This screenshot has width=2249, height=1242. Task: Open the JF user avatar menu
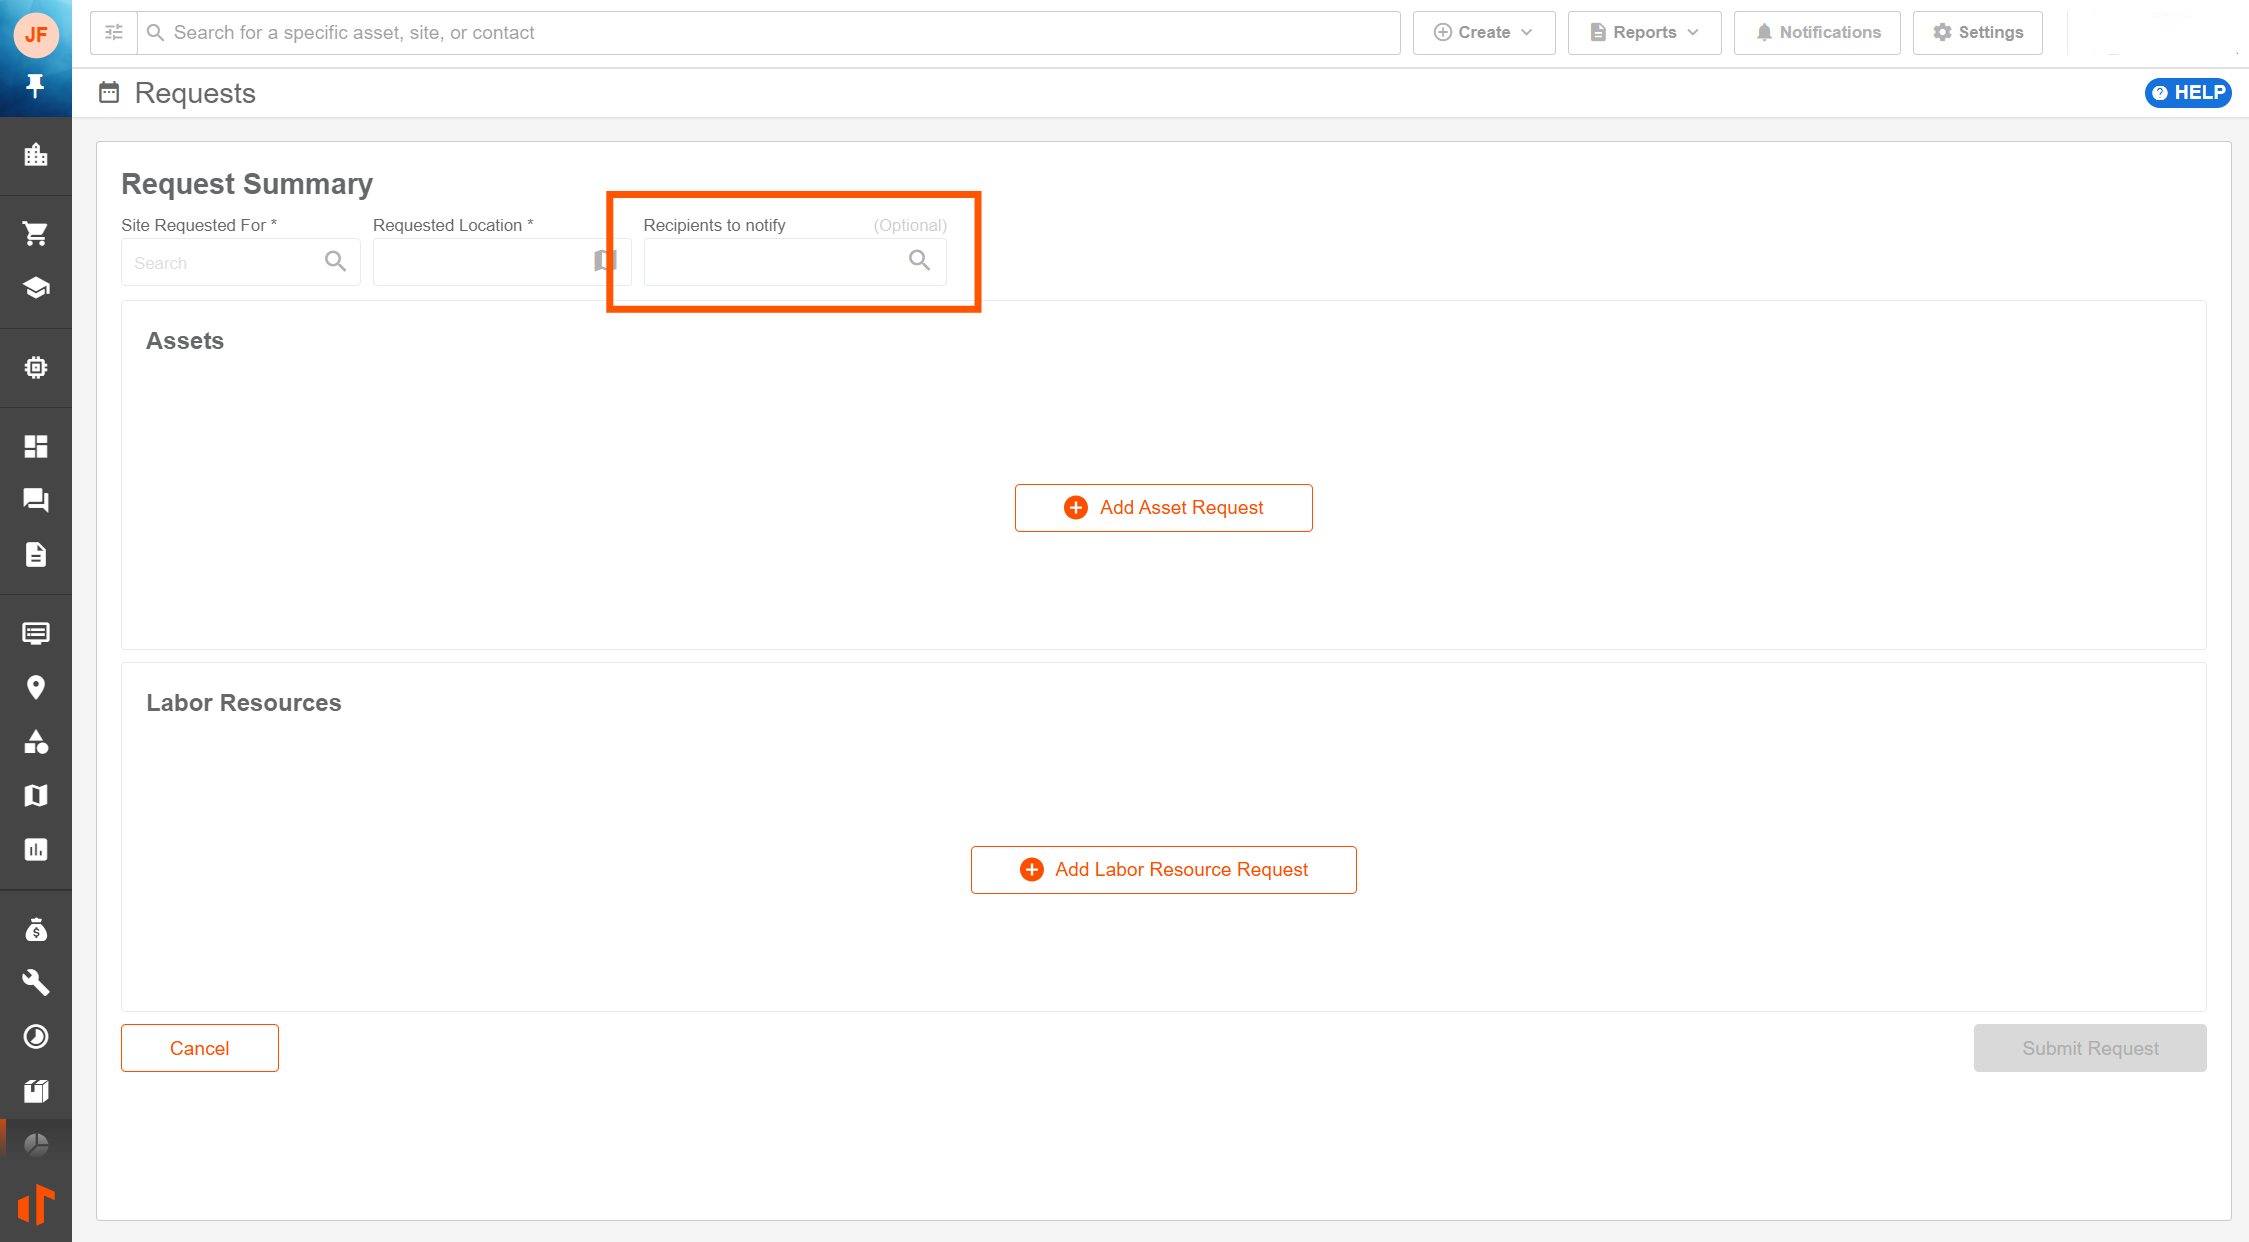click(x=36, y=35)
